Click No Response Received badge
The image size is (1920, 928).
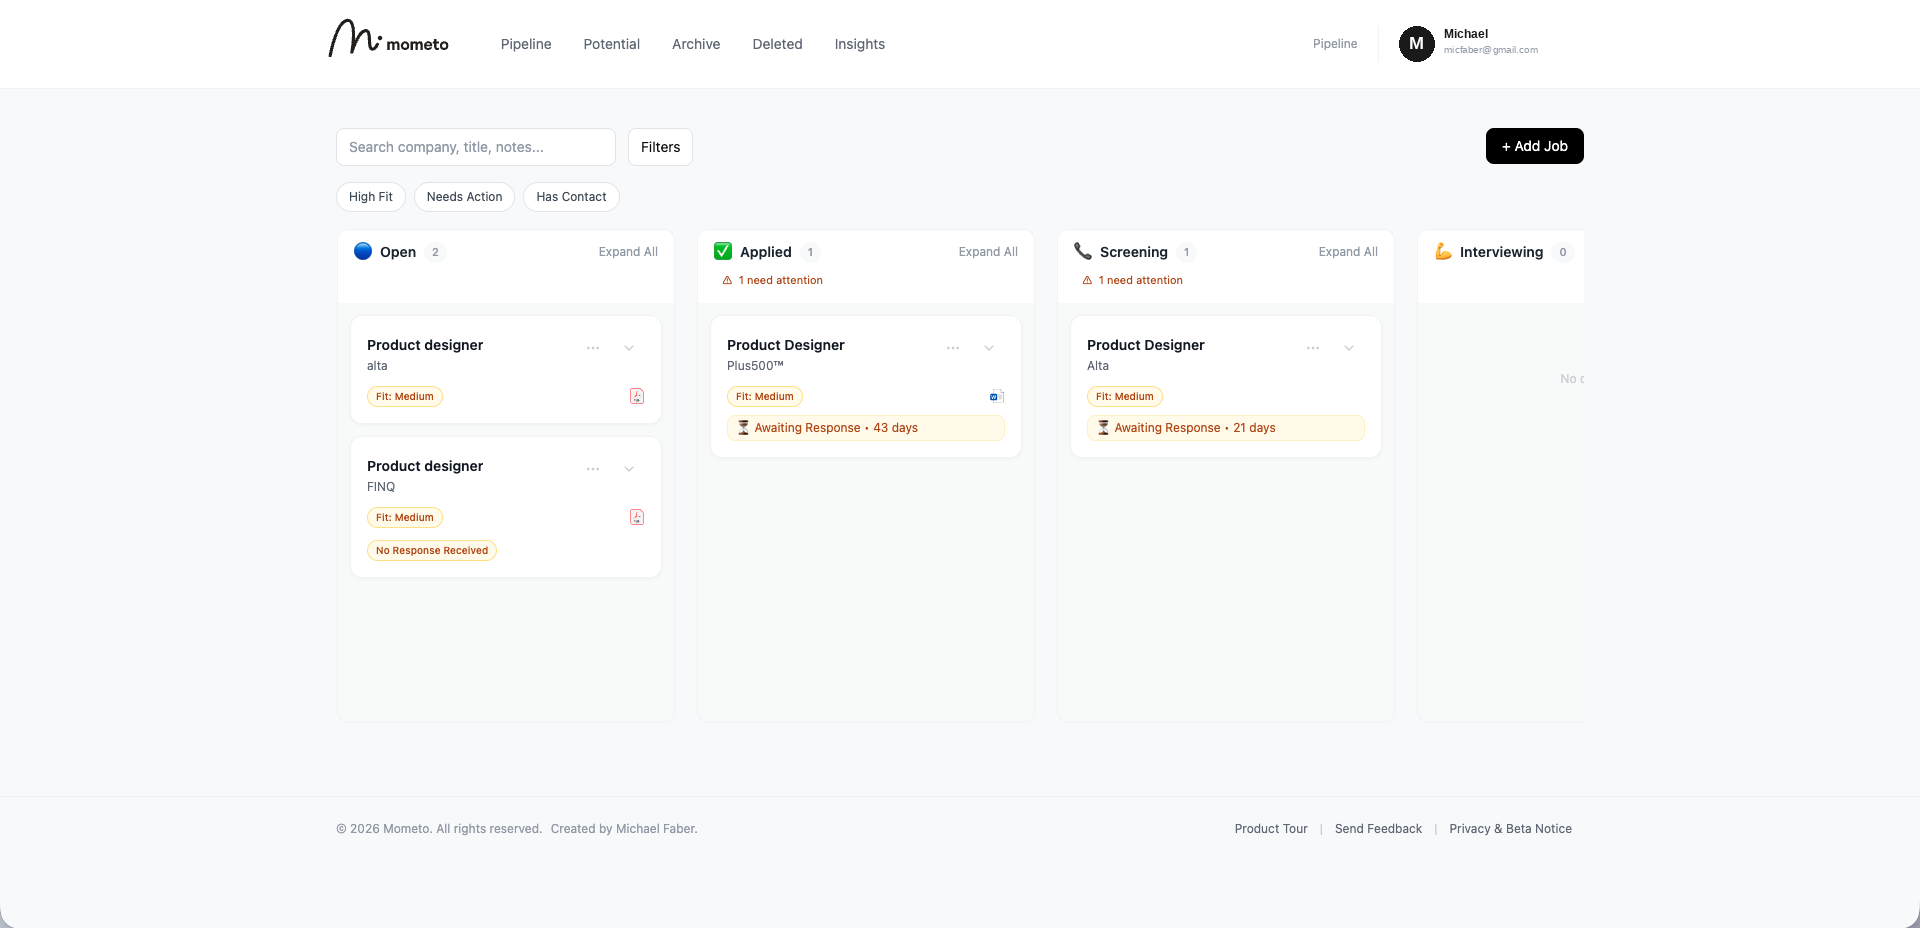click(x=432, y=551)
